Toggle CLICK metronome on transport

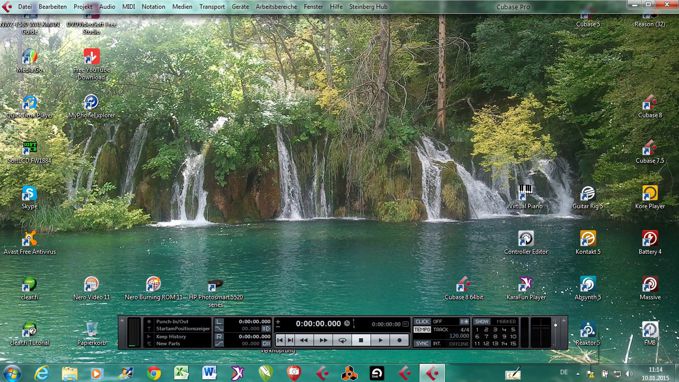click(422, 321)
